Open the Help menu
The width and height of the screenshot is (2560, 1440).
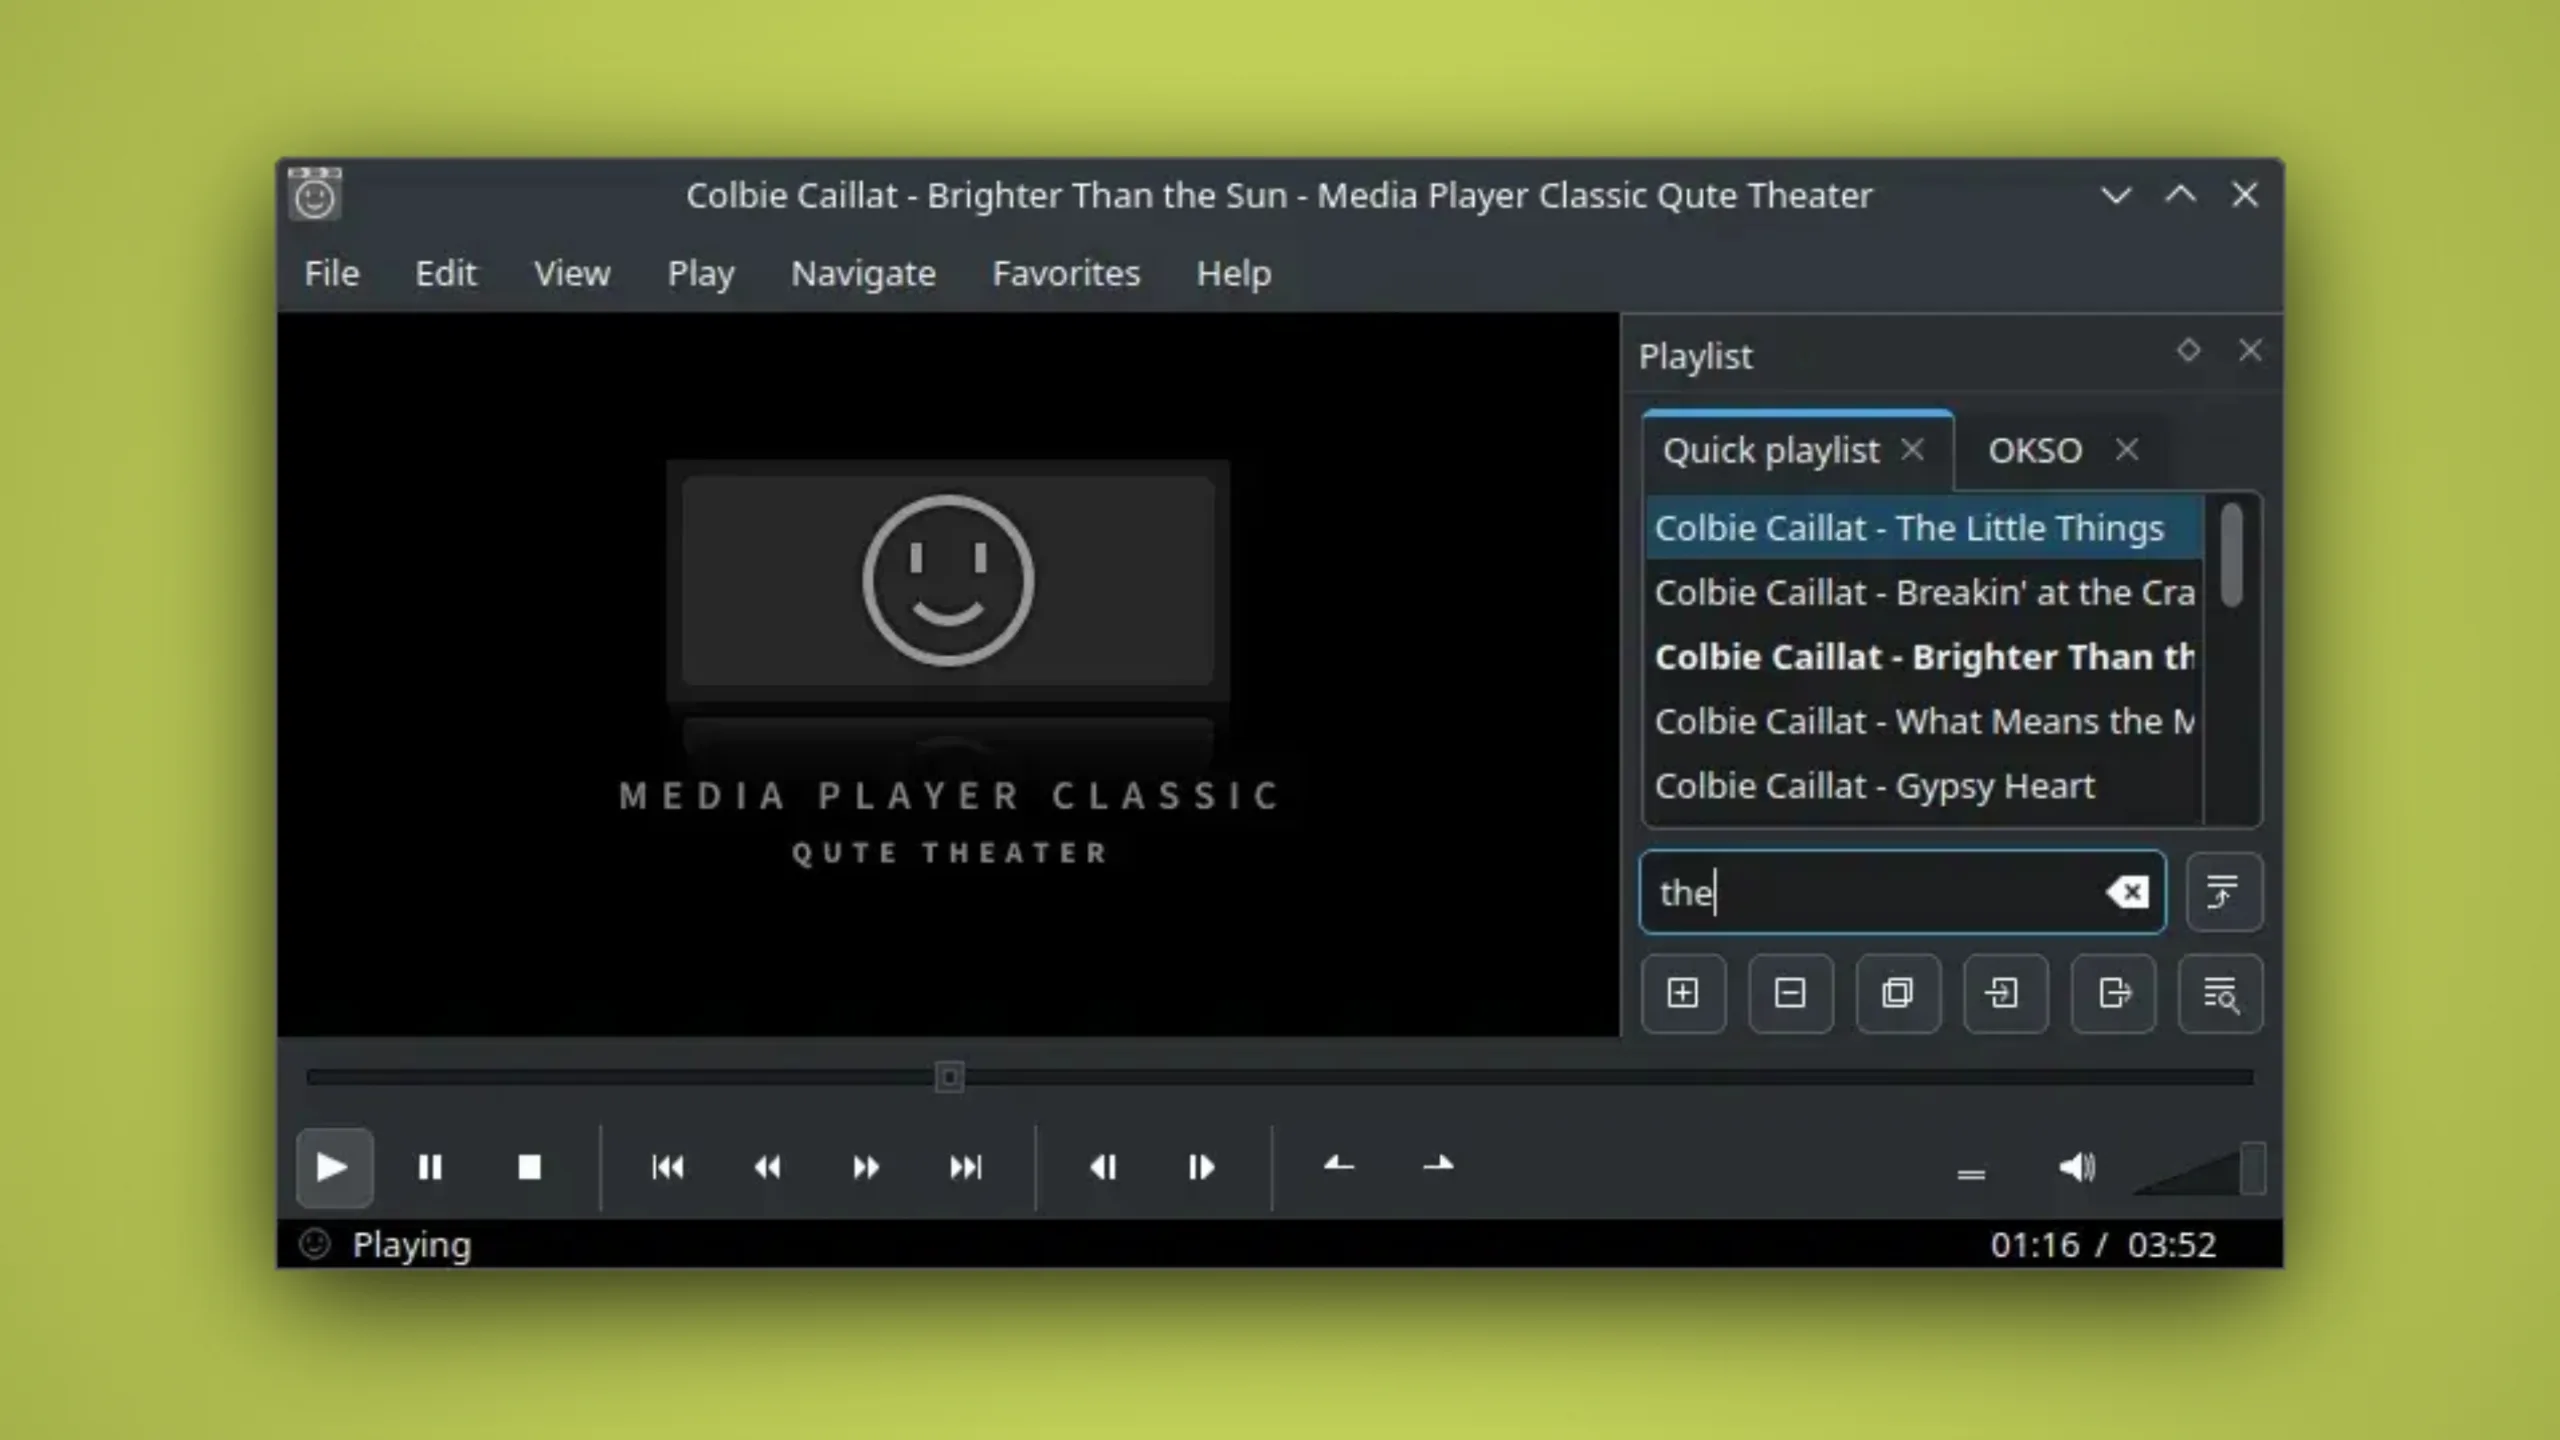[x=1234, y=273]
